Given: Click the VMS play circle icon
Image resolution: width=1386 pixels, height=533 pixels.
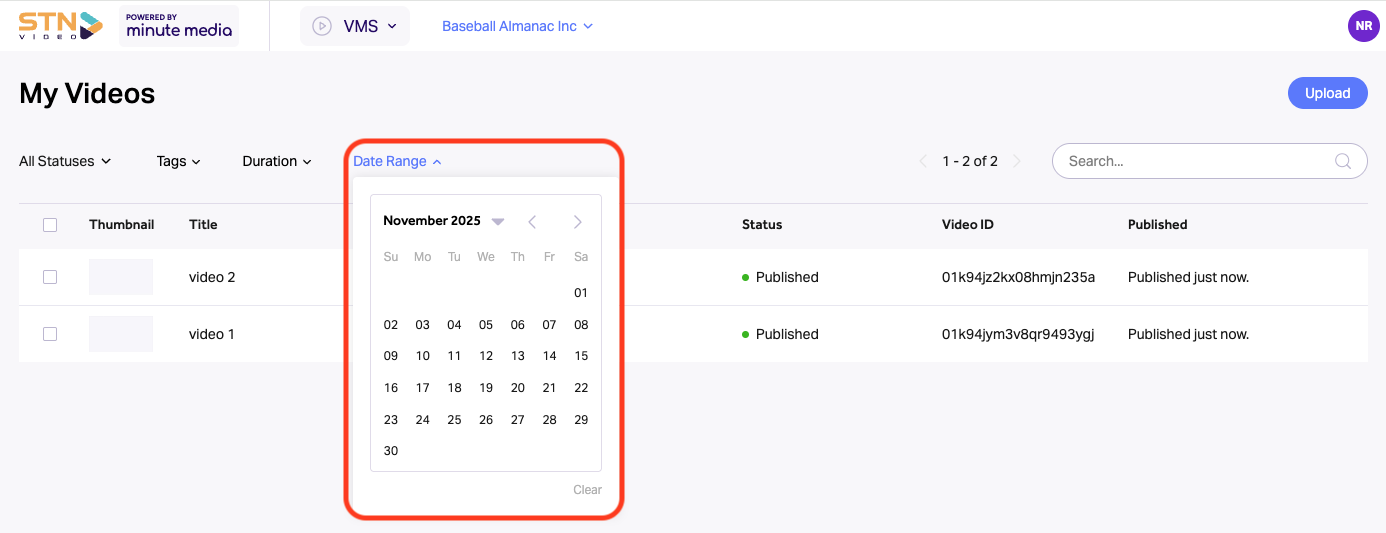Looking at the screenshot, I should coord(322,26).
